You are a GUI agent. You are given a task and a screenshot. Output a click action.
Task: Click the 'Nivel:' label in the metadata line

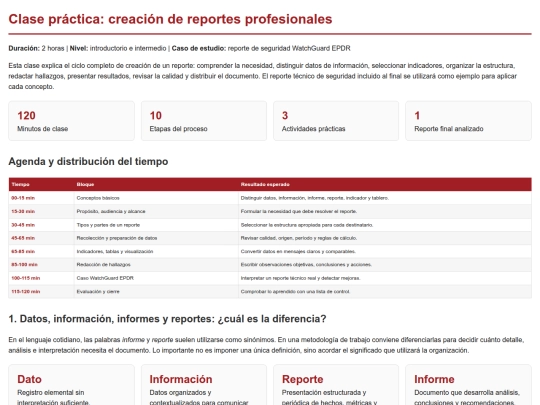[79, 49]
